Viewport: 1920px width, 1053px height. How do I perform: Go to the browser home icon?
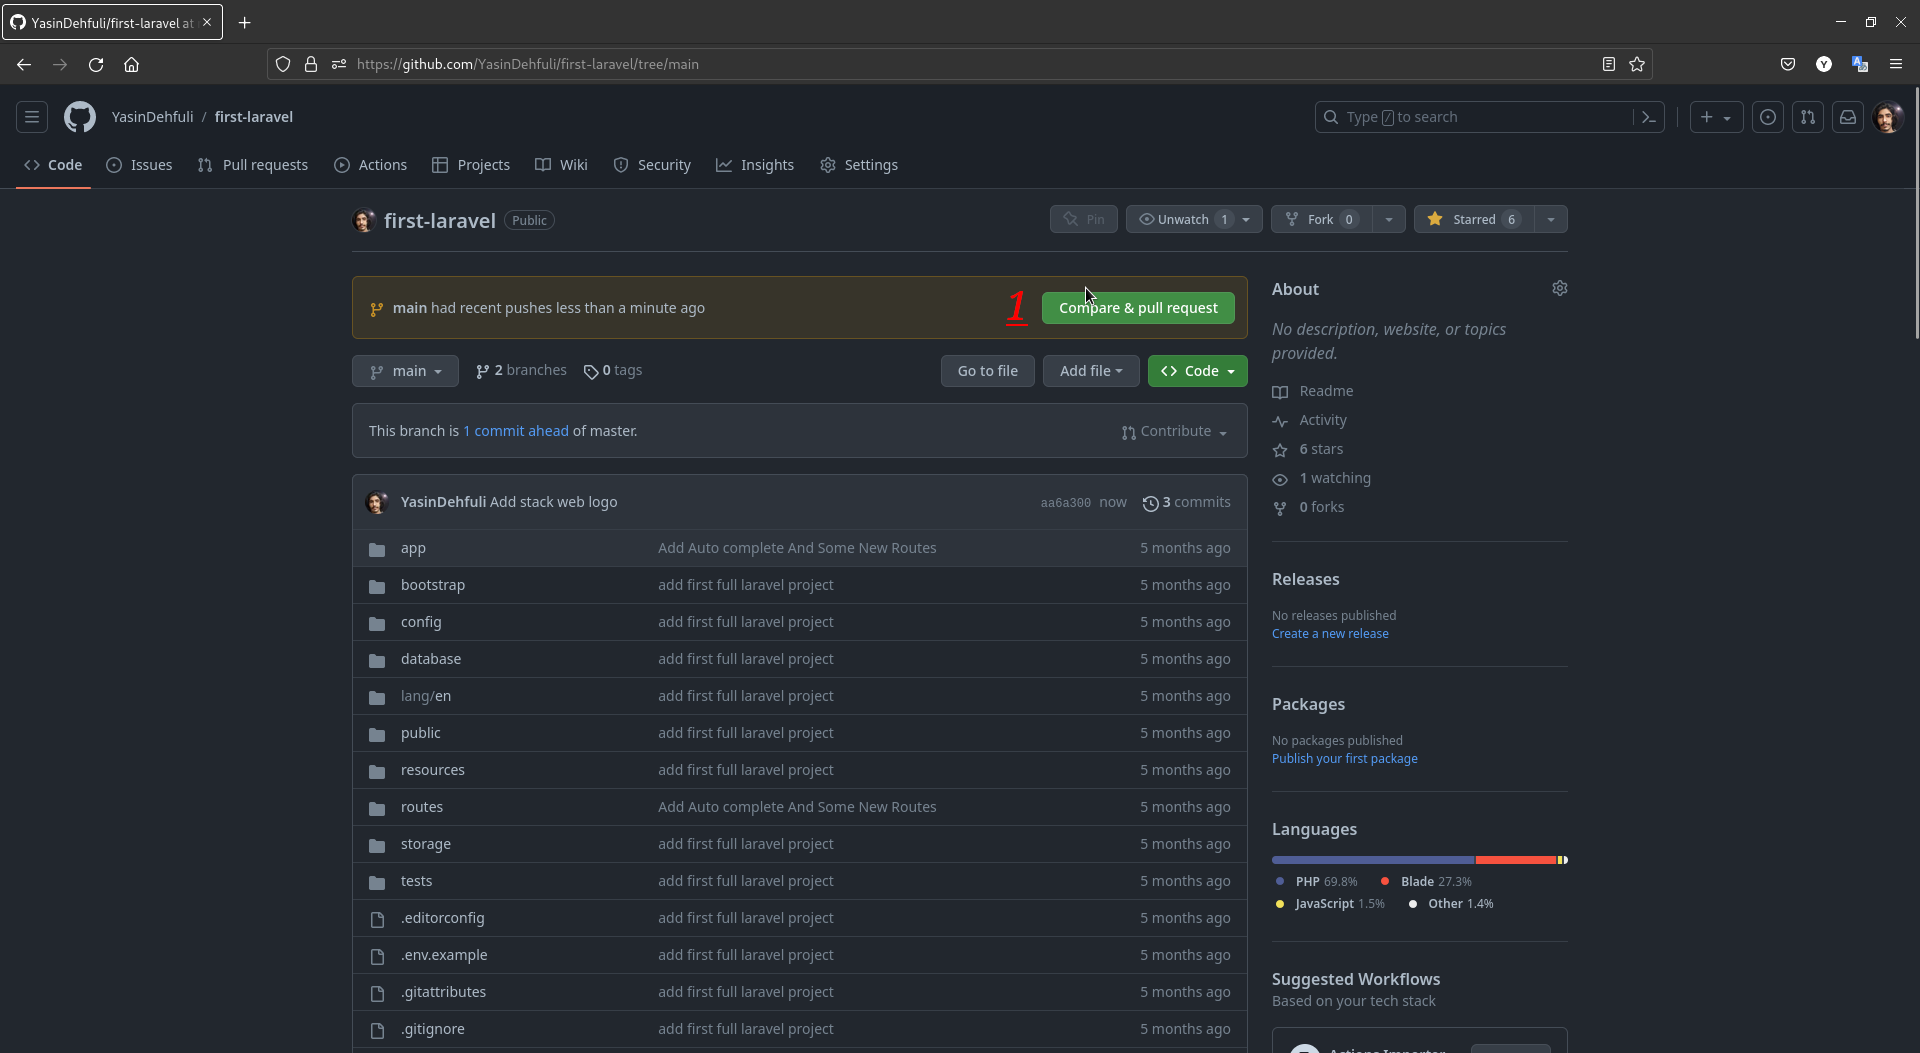click(131, 64)
